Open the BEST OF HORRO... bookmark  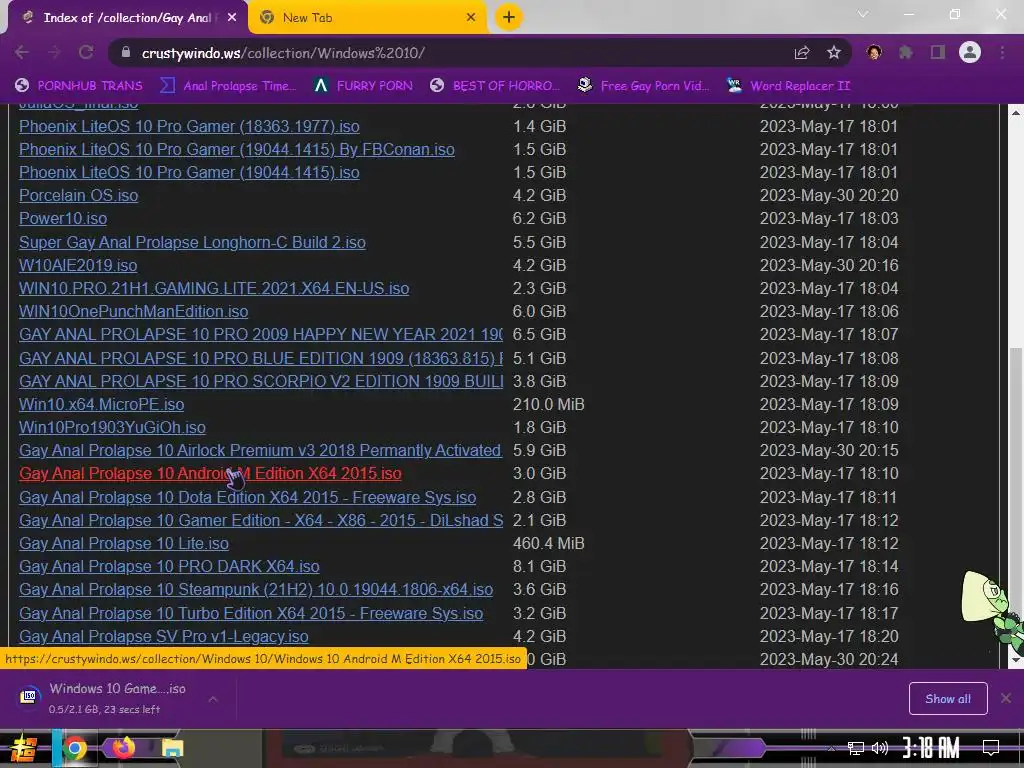[495, 86]
